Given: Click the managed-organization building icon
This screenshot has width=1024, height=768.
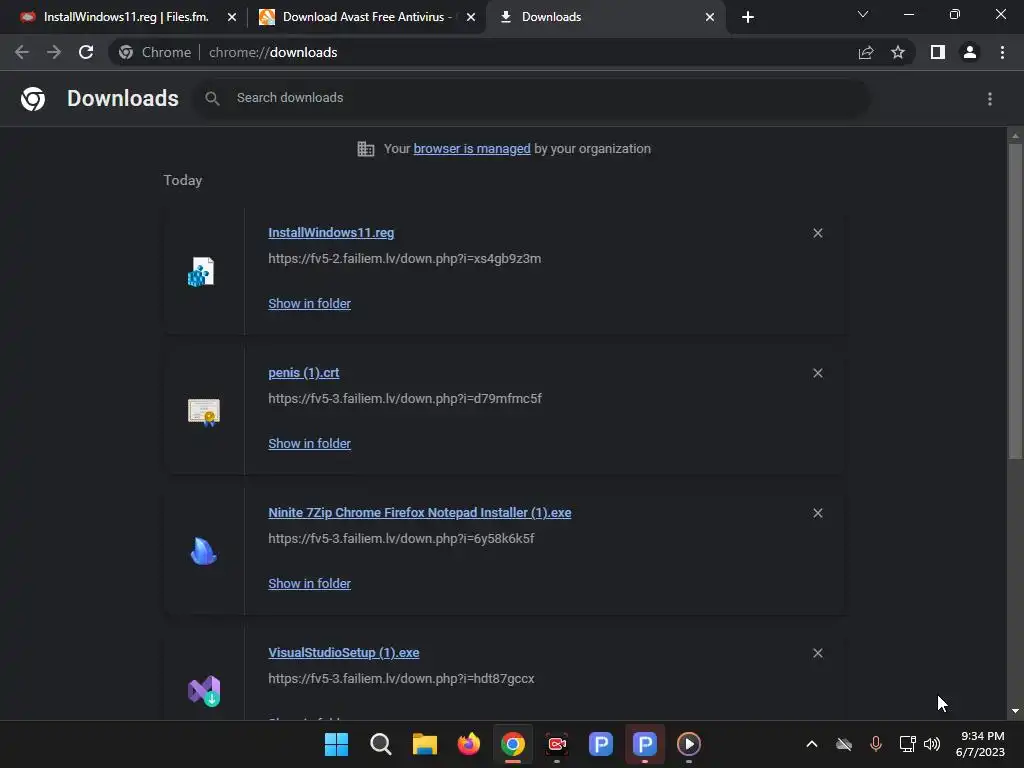Looking at the screenshot, I should click(x=366, y=149).
